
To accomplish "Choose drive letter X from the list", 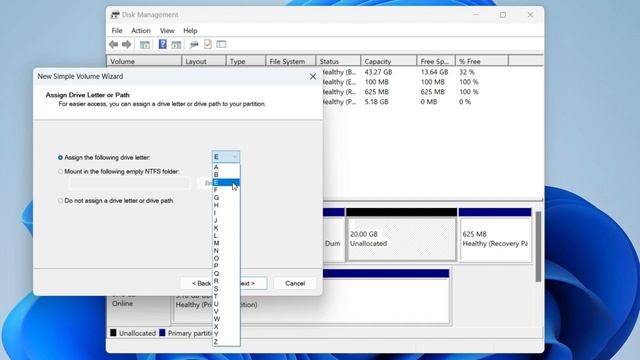I will click(226, 327).
